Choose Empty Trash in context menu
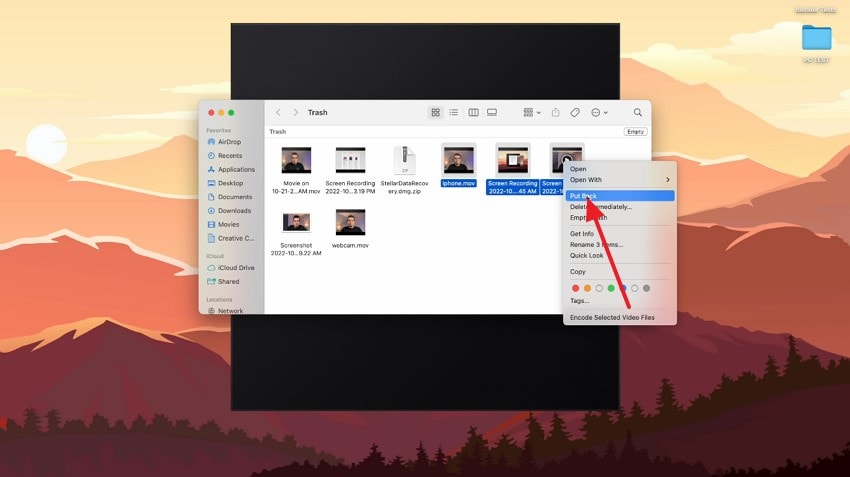 click(620, 217)
